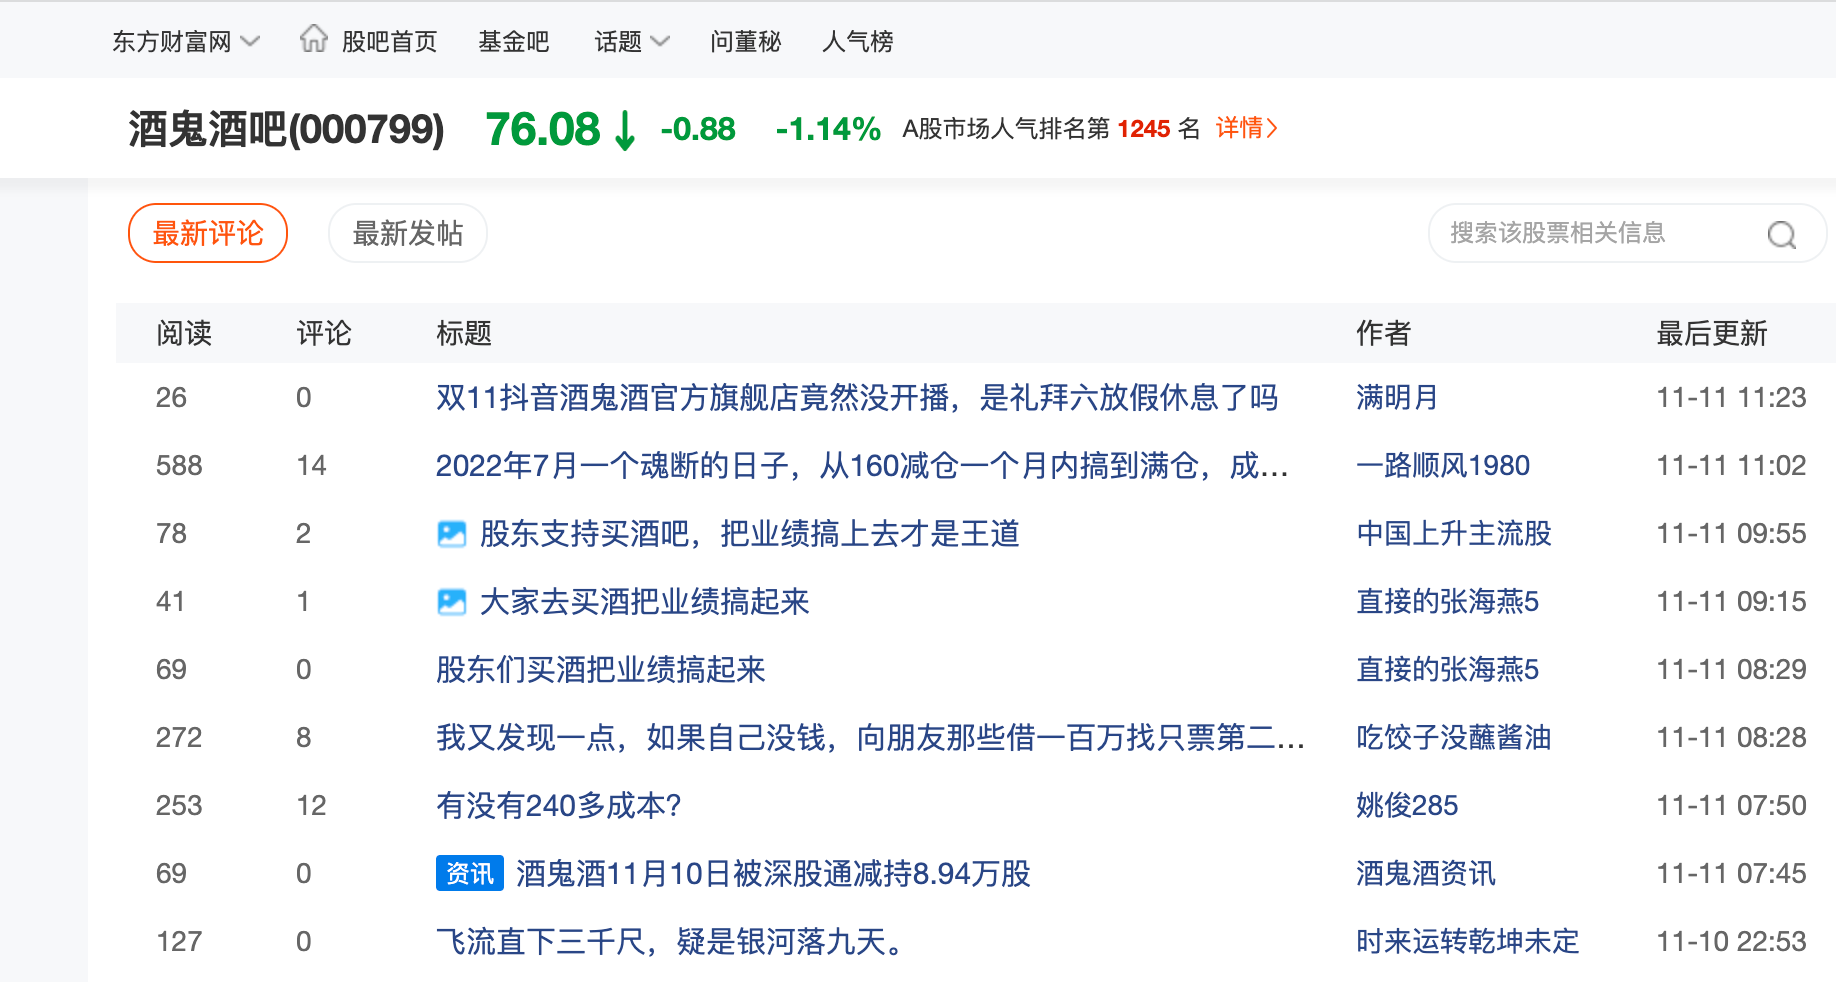Click the read count 588
This screenshot has height=982, width=1836.
point(179,466)
